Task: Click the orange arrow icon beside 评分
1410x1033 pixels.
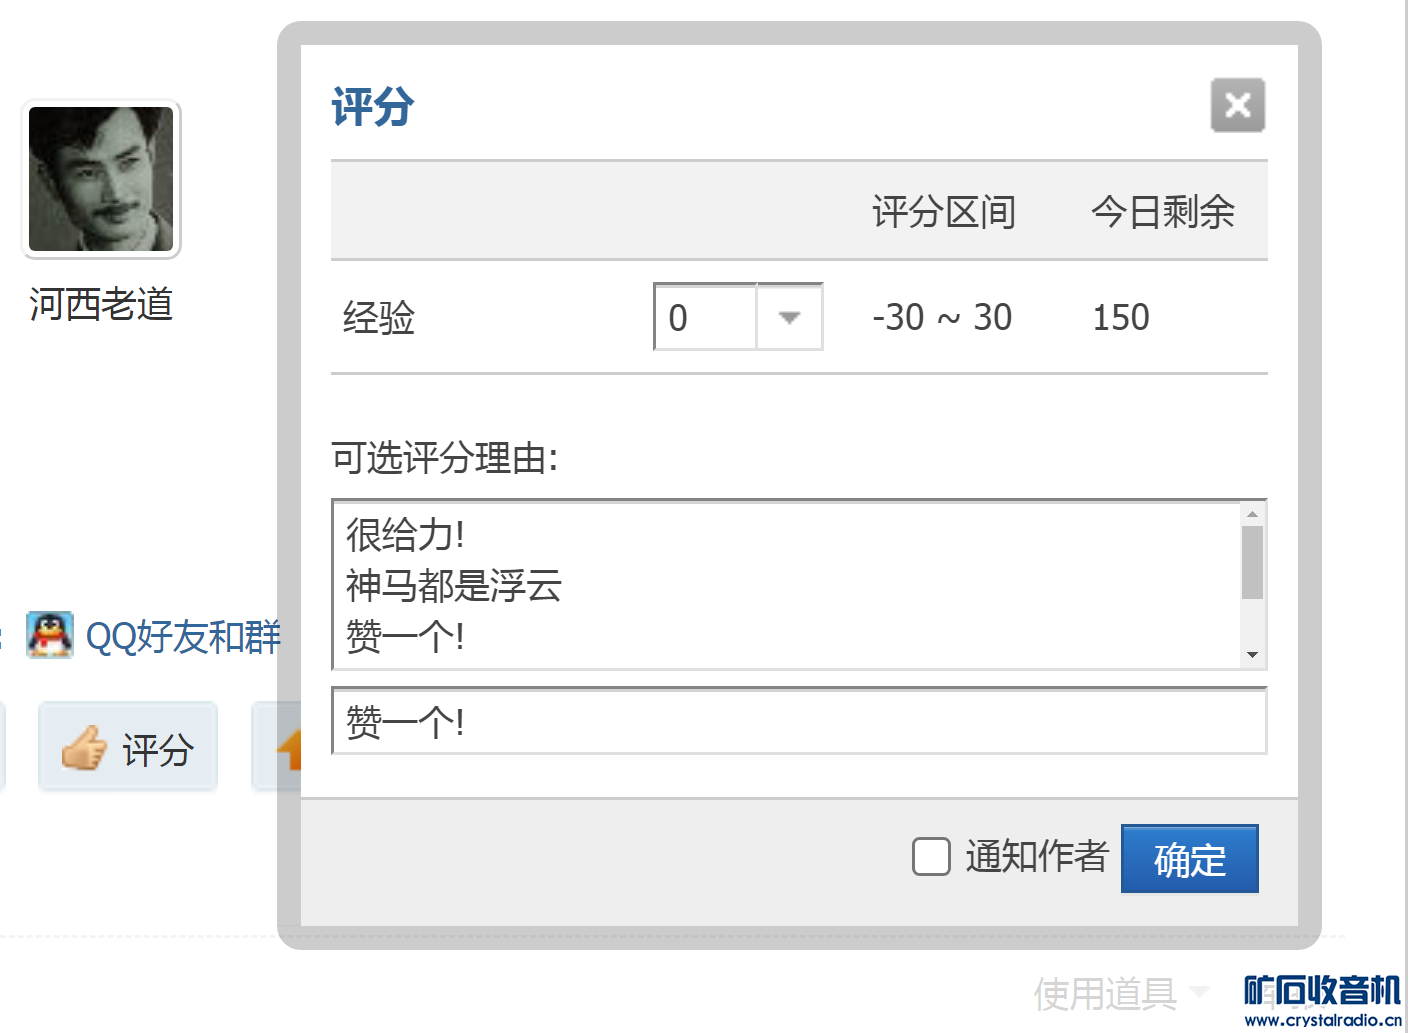Action: coord(288,748)
